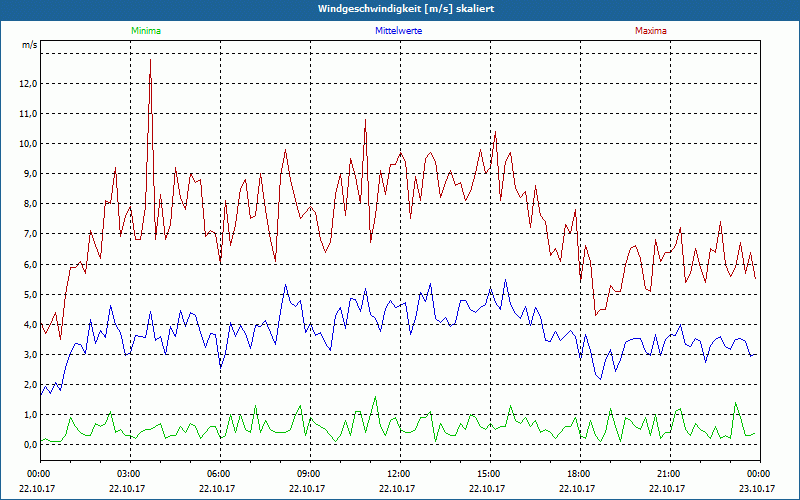The height and width of the screenshot is (500, 800).
Task: Click the '10,0' y-axis value
Action: pos(29,144)
